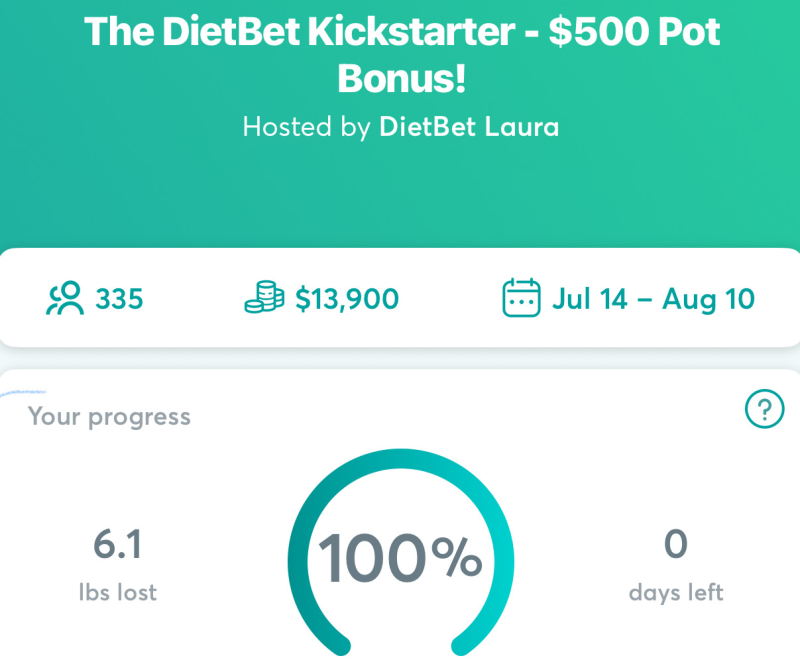Screen dimensions: 800x660
Task: Tap the Jul 14 – Aug 10 date range
Action: pos(653,299)
